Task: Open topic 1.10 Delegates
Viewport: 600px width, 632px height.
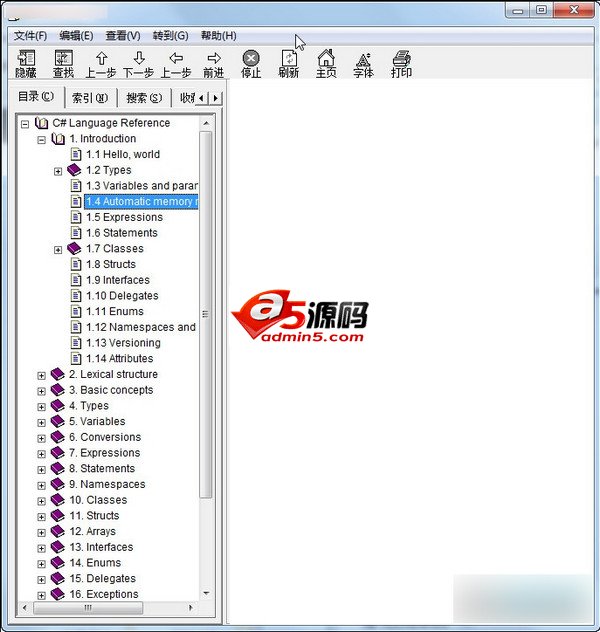Action: 122,296
